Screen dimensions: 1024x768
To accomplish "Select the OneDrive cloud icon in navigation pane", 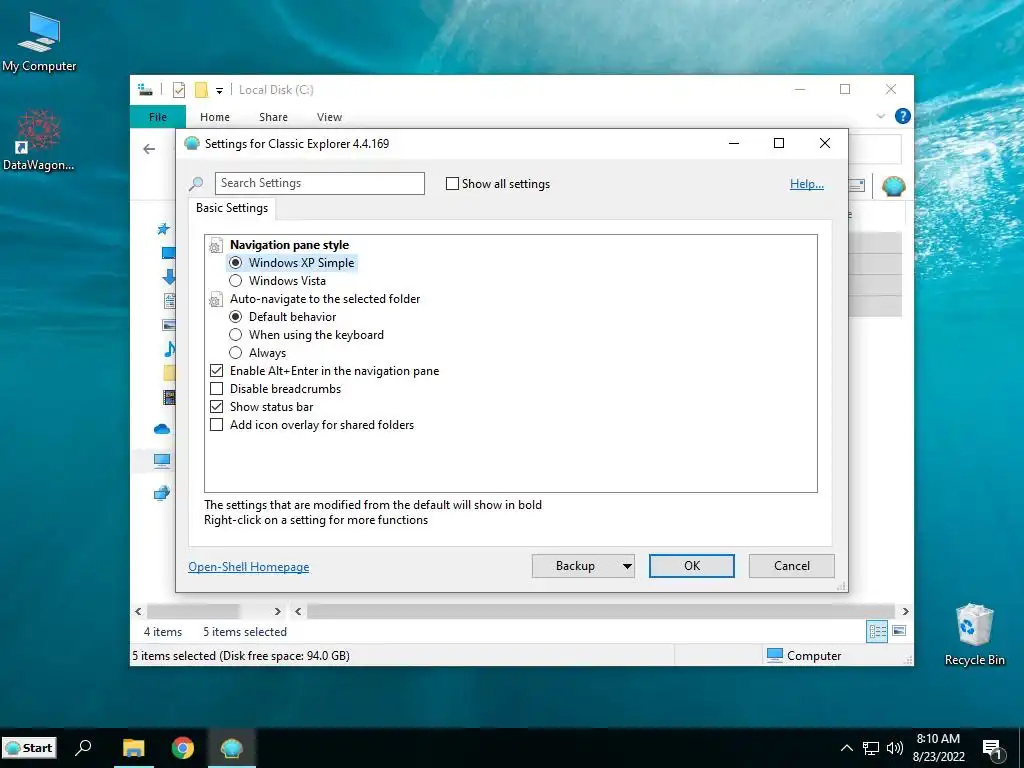I will (162, 429).
